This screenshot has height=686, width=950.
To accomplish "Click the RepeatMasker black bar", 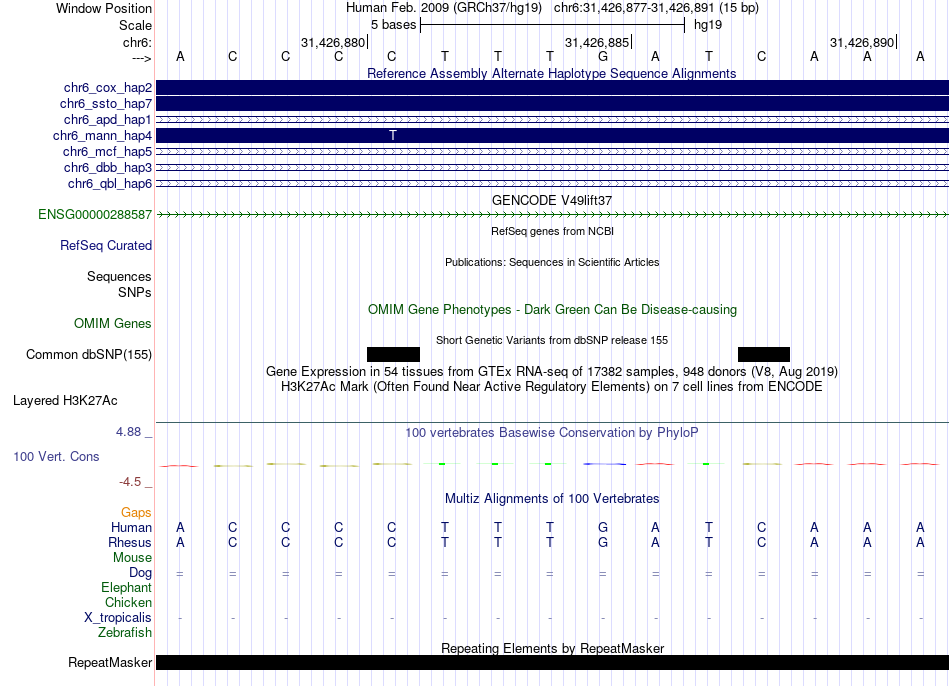I will point(552,662).
